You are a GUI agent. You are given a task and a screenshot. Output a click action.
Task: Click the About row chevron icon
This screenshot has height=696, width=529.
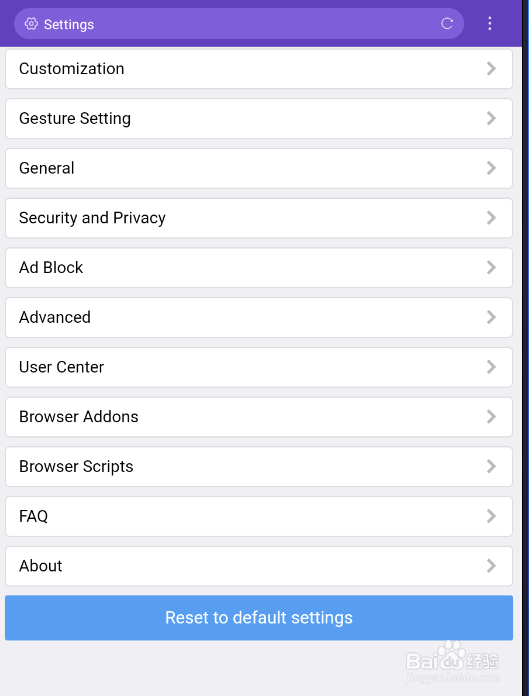point(491,566)
